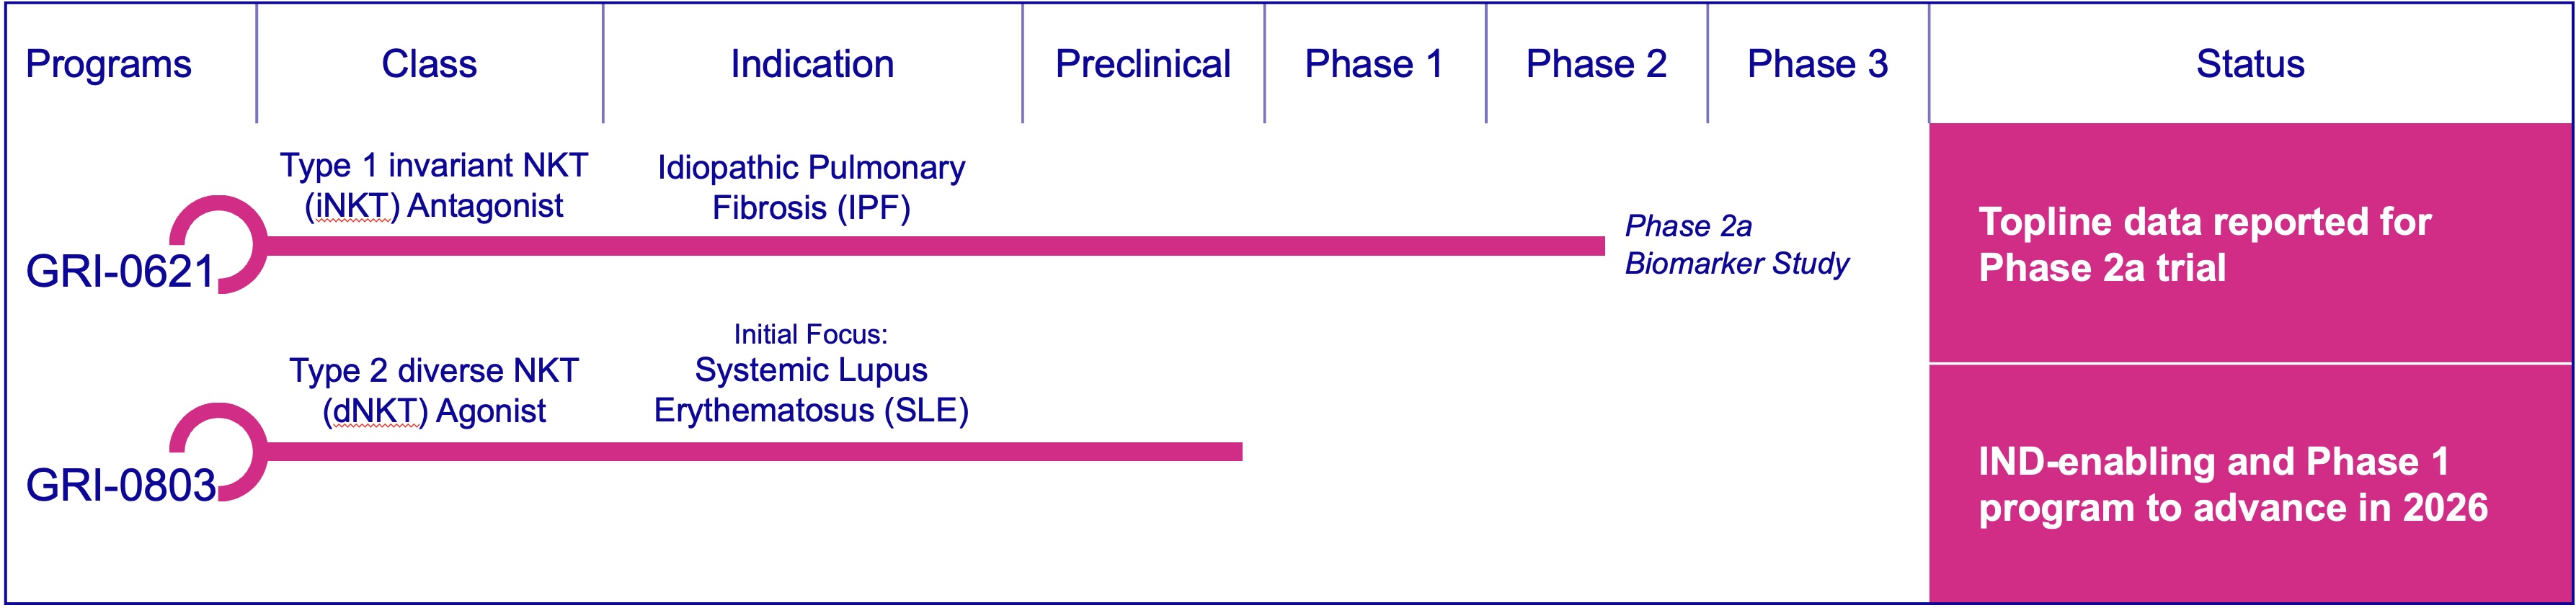The image size is (2576, 608).
Task: Click the Phase 2a Biomarker Study label
Action: pyautogui.click(x=1736, y=245)
